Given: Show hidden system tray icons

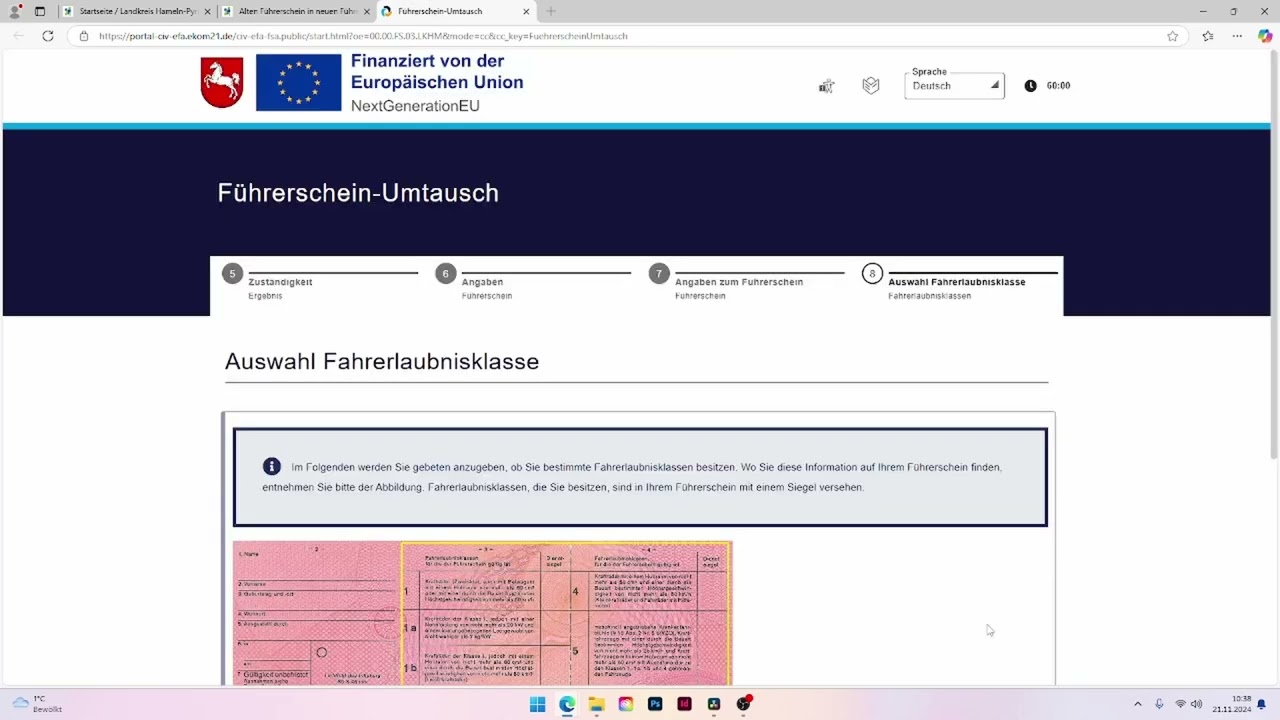Looking at the screenshot, I should pyautogui.click(x=1137, y=704).
